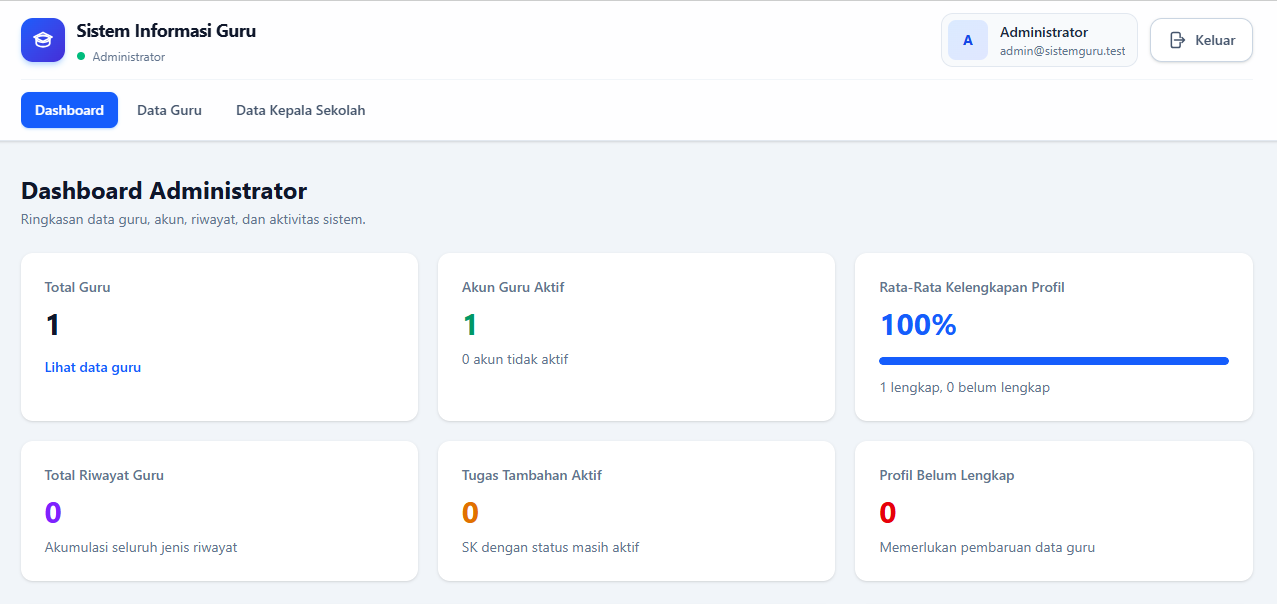Click the blue 100% value
This screenshot has width=1277, height=604.
(x=918, y=325)
